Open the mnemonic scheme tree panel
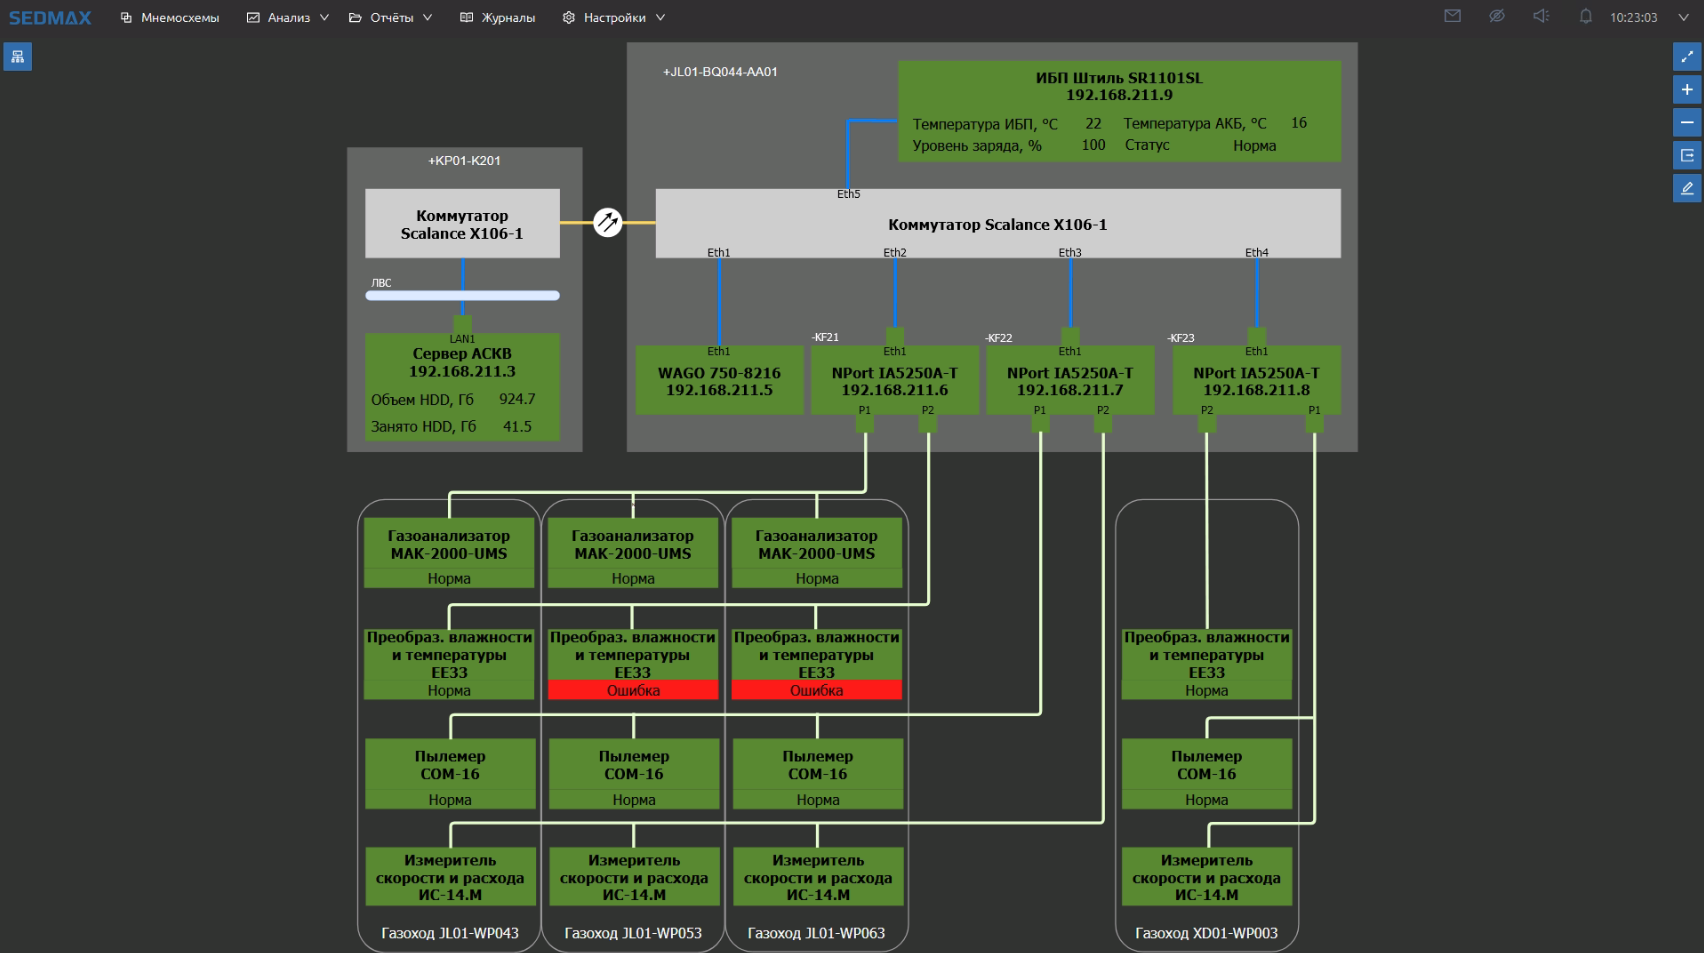Image resolution: width=1704 pixels, height=953 pixels. pyautogui.click(x=18, y=57)
